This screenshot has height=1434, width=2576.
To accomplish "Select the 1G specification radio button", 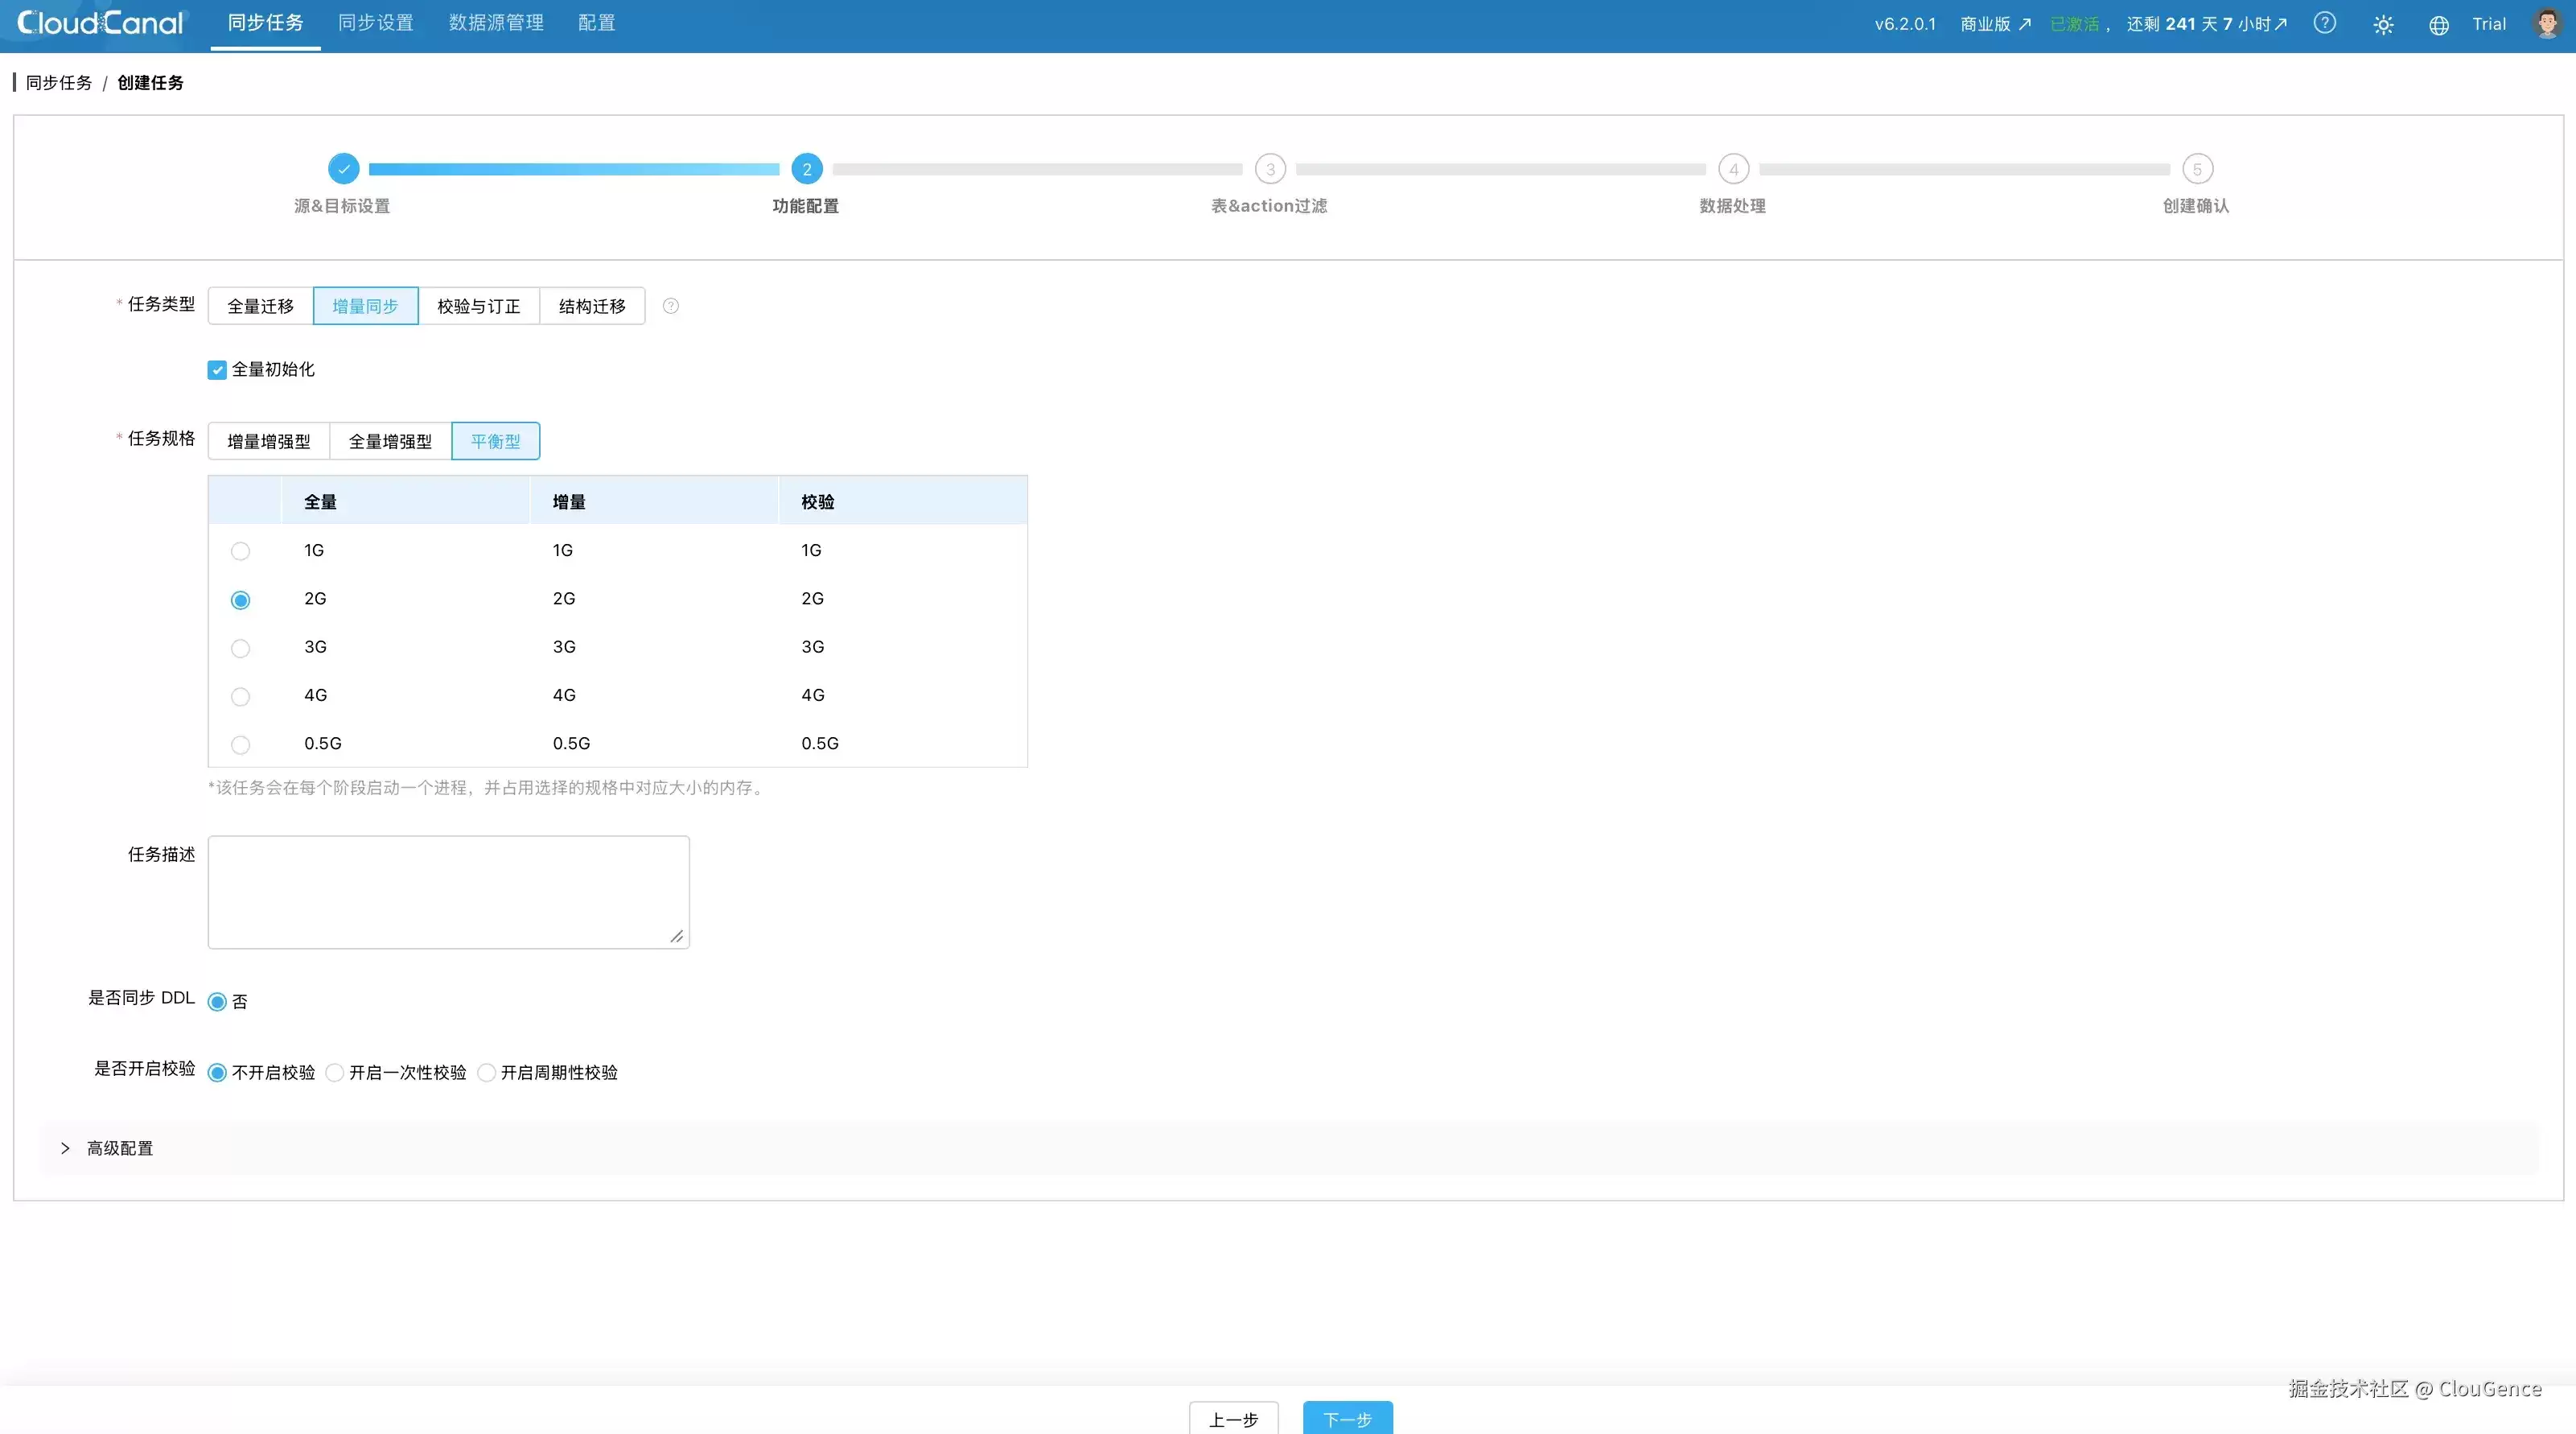I will (x=240, y=551).
